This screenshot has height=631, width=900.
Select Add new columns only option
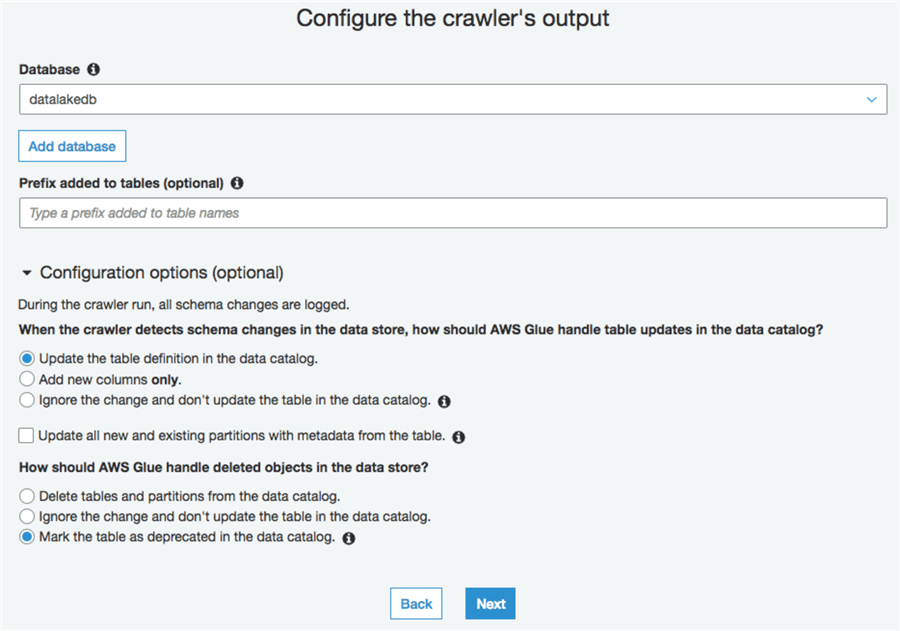coord(27,379)
